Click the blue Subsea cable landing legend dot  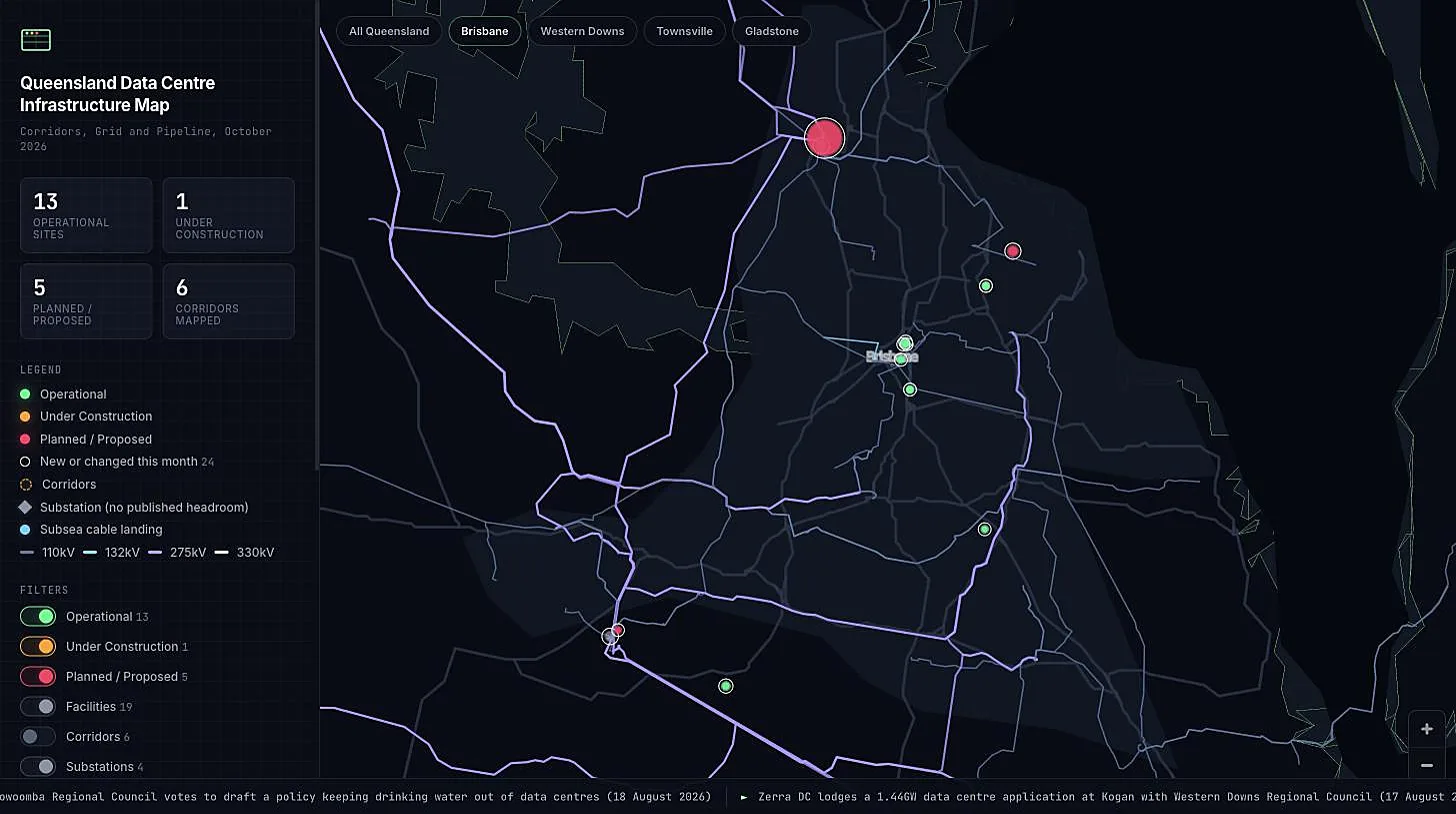point(25,530)
